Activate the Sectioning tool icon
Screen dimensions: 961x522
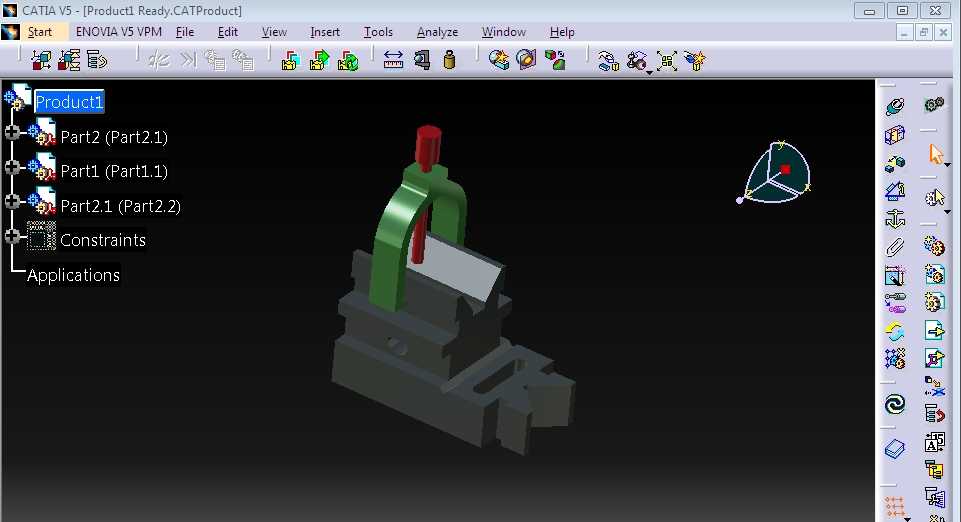(526, 60)
